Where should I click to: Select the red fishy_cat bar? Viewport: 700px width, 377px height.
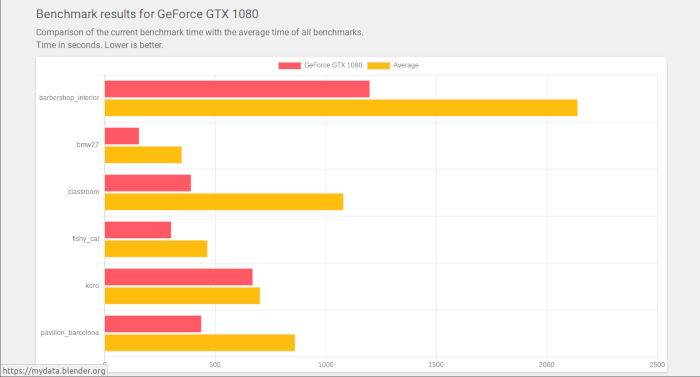click(138, 230)
